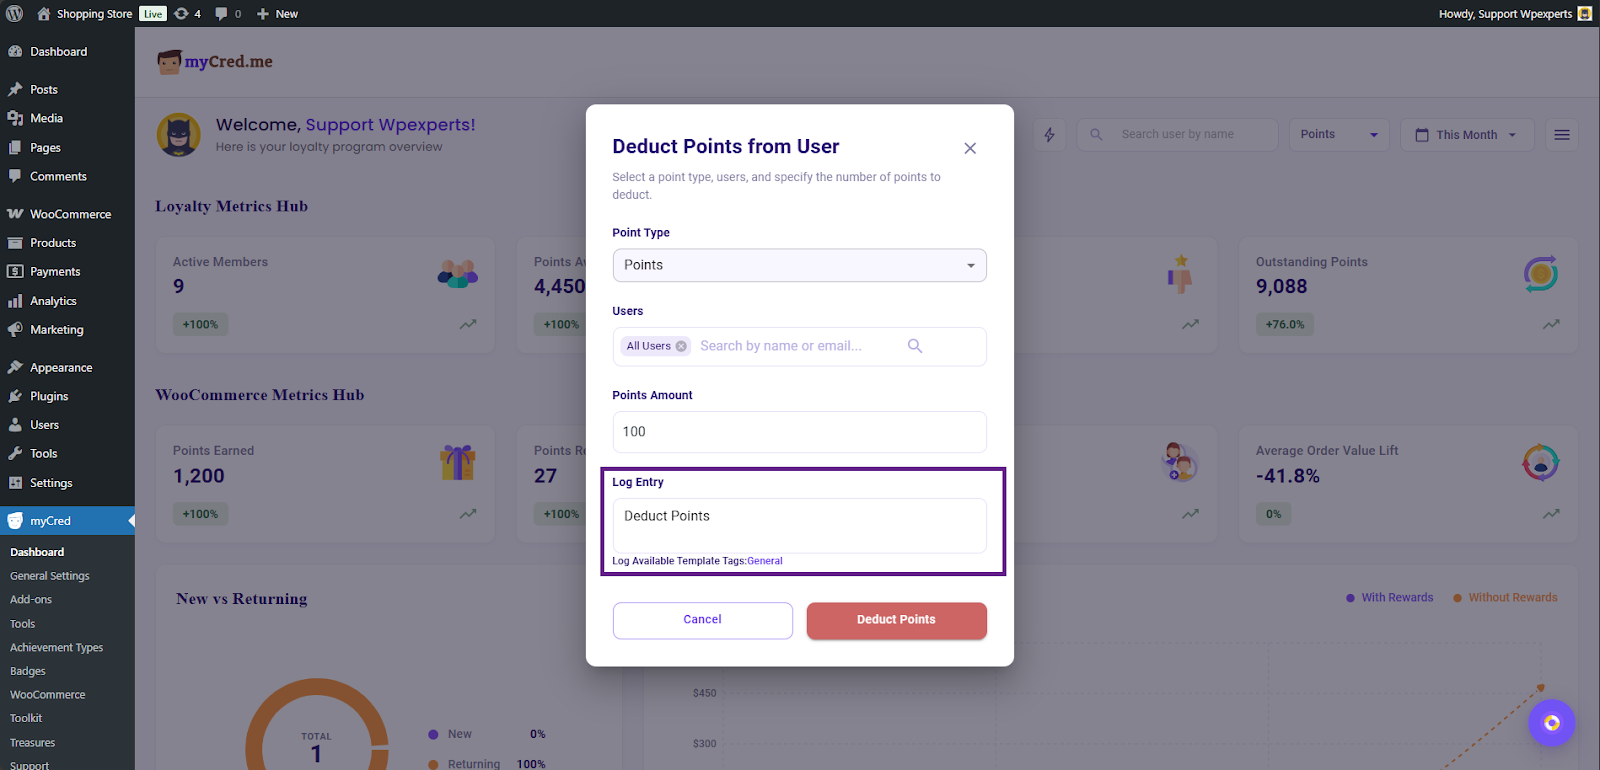1600x770 pixels.
Task: Click the user search magnifier icon
Action: coord(914,346)
